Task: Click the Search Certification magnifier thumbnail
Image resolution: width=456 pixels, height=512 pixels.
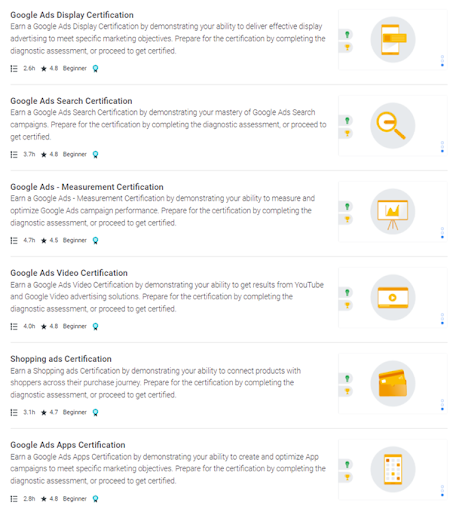Action: pos(393,126)
